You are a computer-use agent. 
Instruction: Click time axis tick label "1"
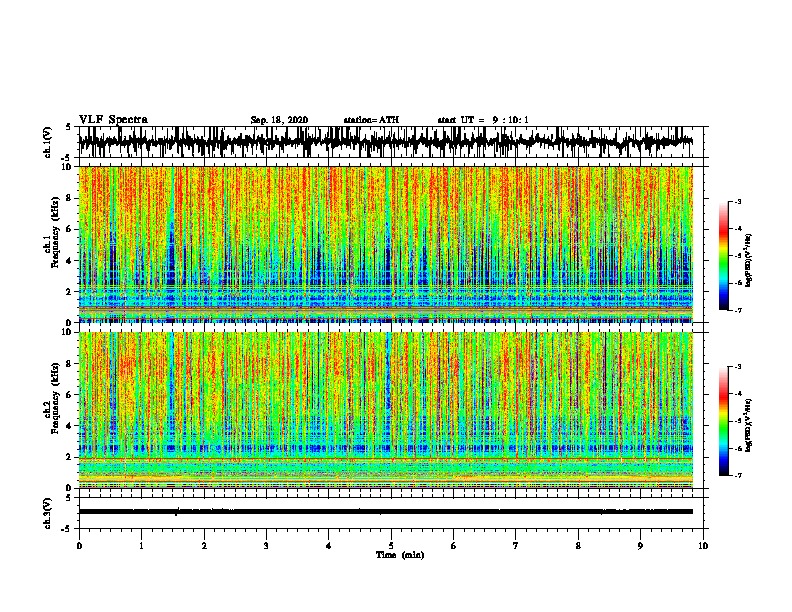[x=141, y=546]
